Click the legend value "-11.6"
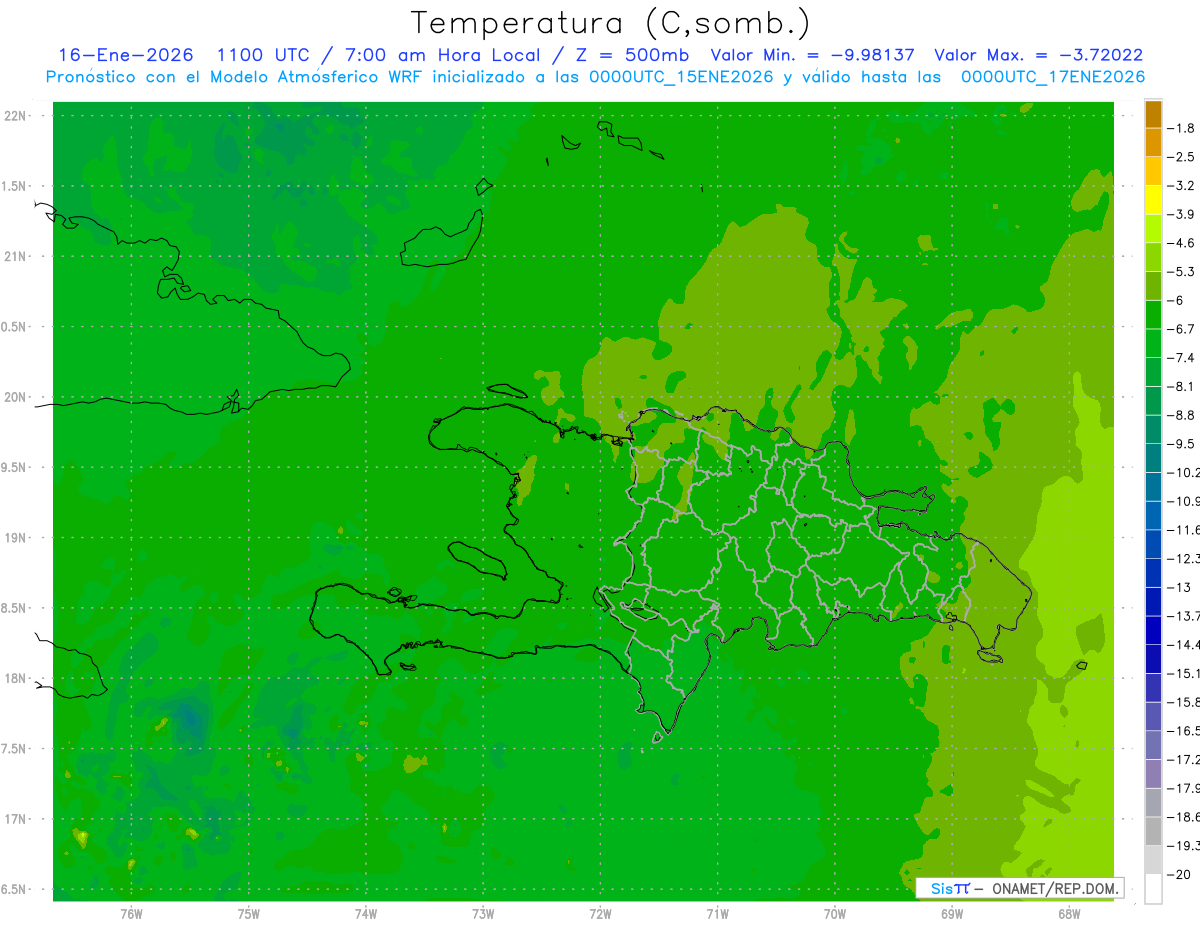 click(x=1183, y=529)
